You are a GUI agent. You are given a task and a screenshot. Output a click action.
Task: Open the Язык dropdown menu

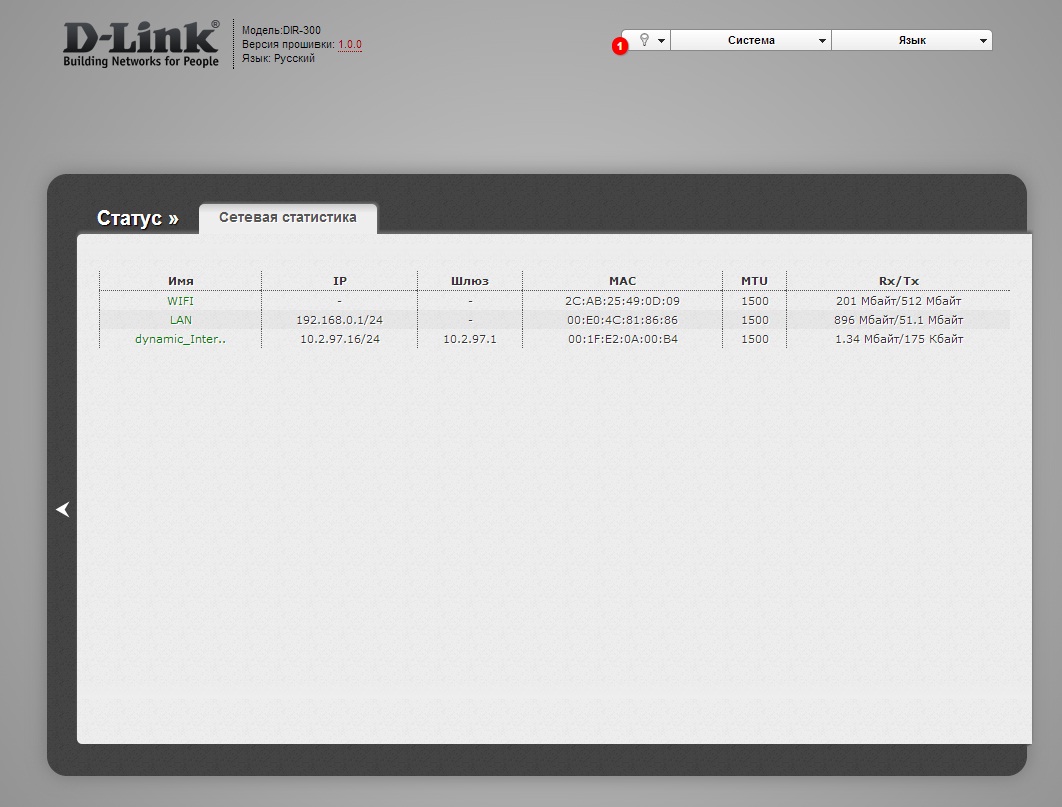[x=912, y=40]
